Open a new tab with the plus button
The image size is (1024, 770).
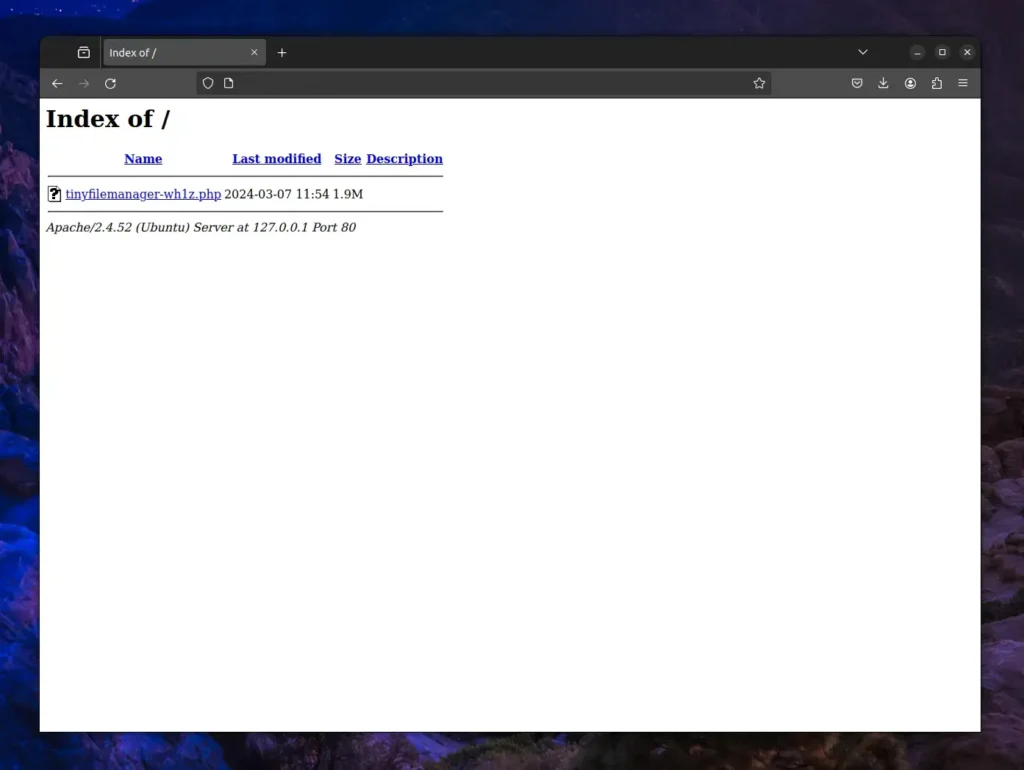pos(282,53)
